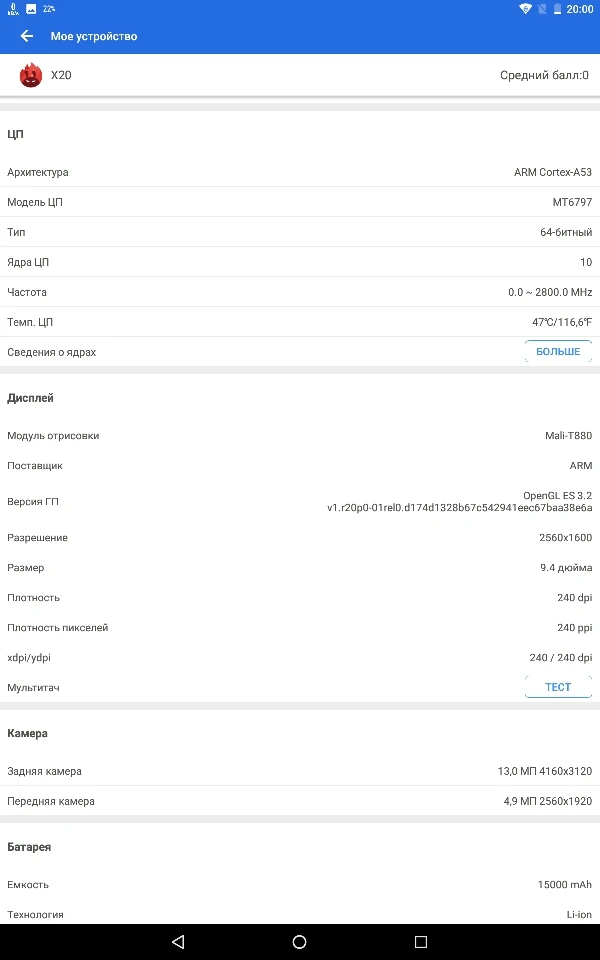Tap the Версия ГП OpenGL row
This screenshot has height=960, width=600.
300,501
